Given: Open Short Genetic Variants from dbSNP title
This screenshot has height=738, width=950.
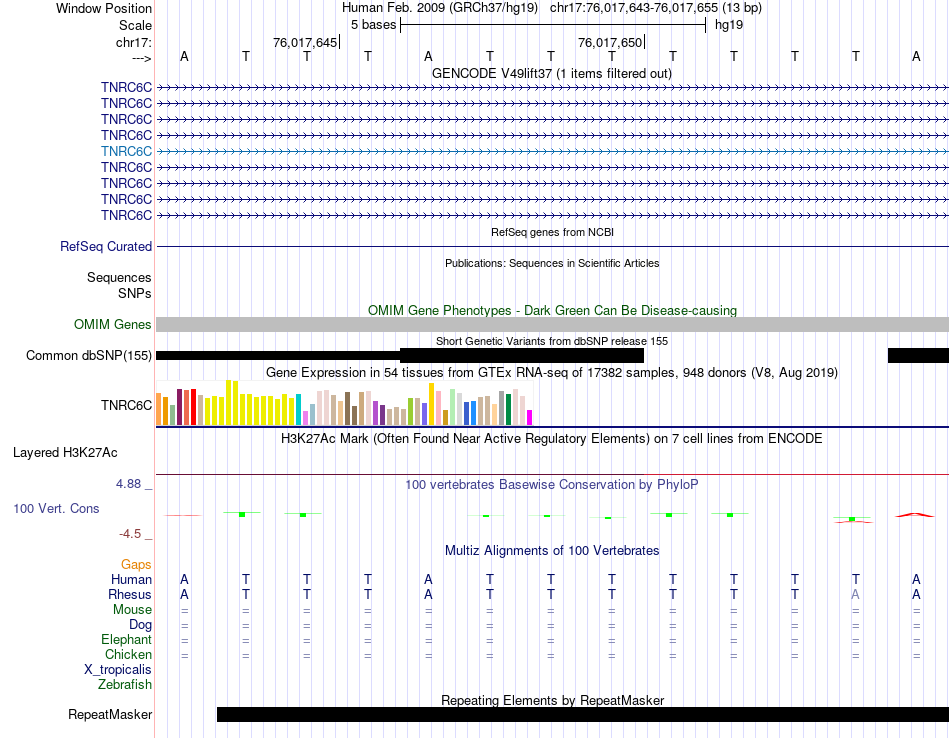Looking at the screenshot, I should [552, 341].
